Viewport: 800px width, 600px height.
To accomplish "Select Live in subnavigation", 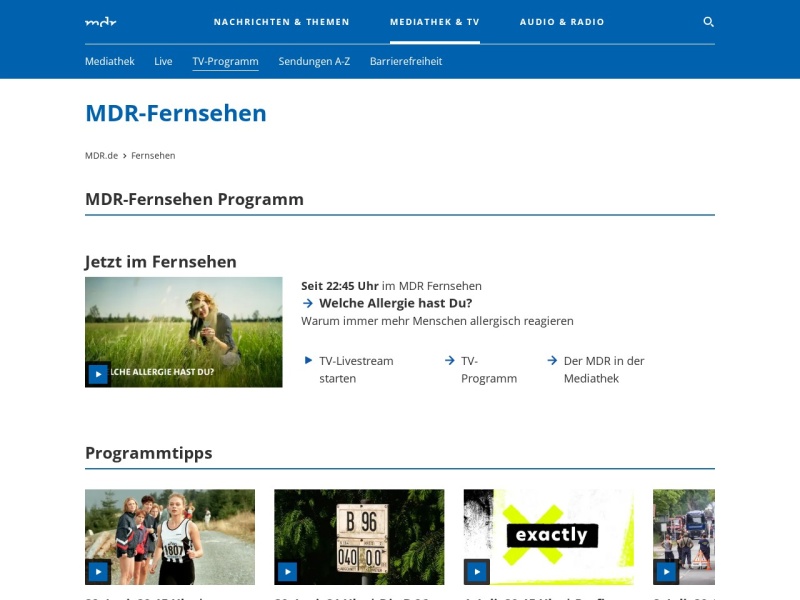I will (163, 61).
